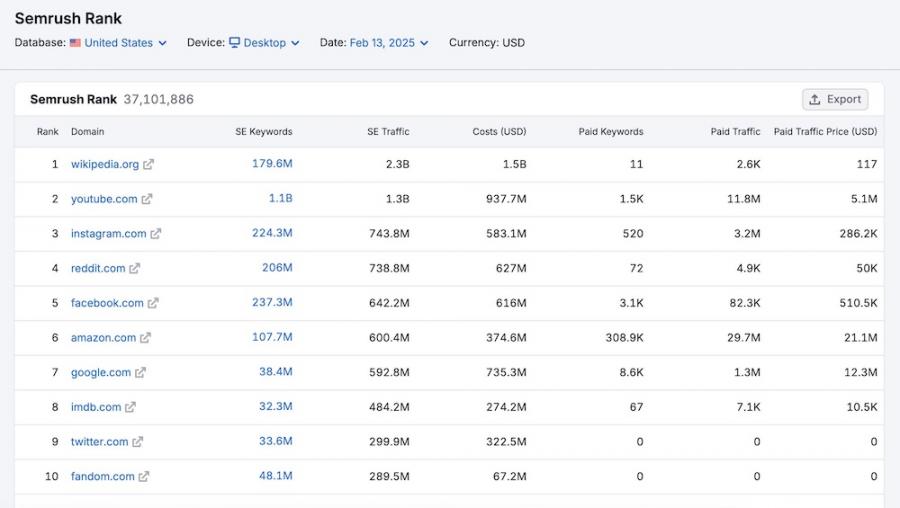The height and width of the screenshot is (508, 900).
Task: Click the SE Traffic column header
Action: tap(388, 131)
